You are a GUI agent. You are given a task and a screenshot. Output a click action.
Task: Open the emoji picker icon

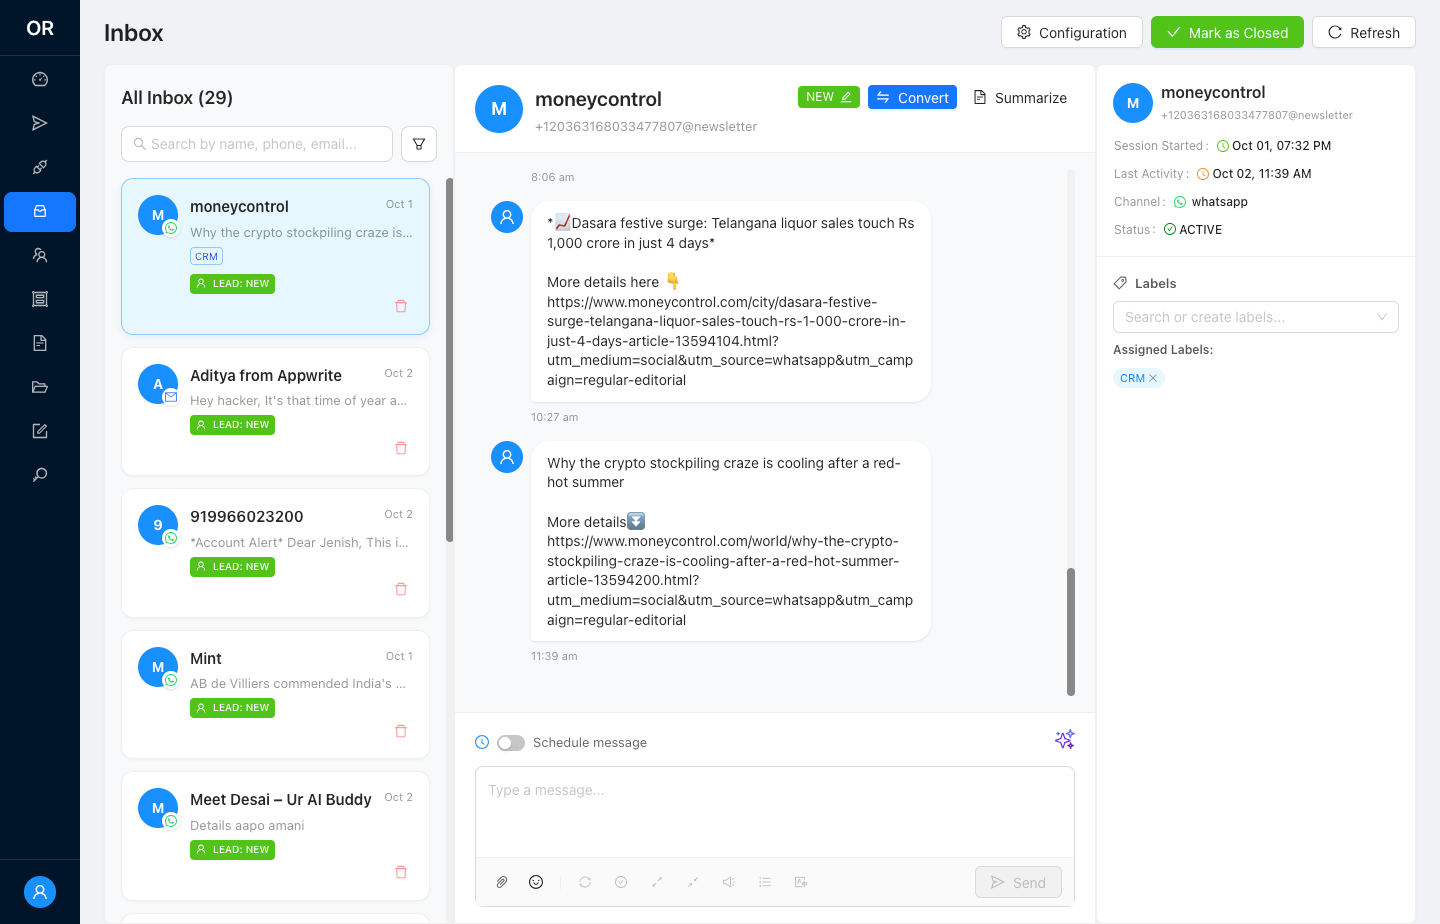[x=536, y=882]
